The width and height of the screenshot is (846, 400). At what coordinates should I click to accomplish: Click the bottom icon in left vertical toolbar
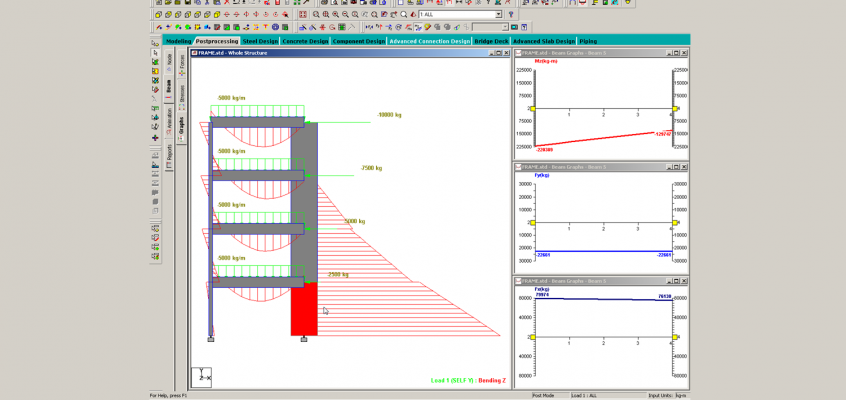(155, 256)
